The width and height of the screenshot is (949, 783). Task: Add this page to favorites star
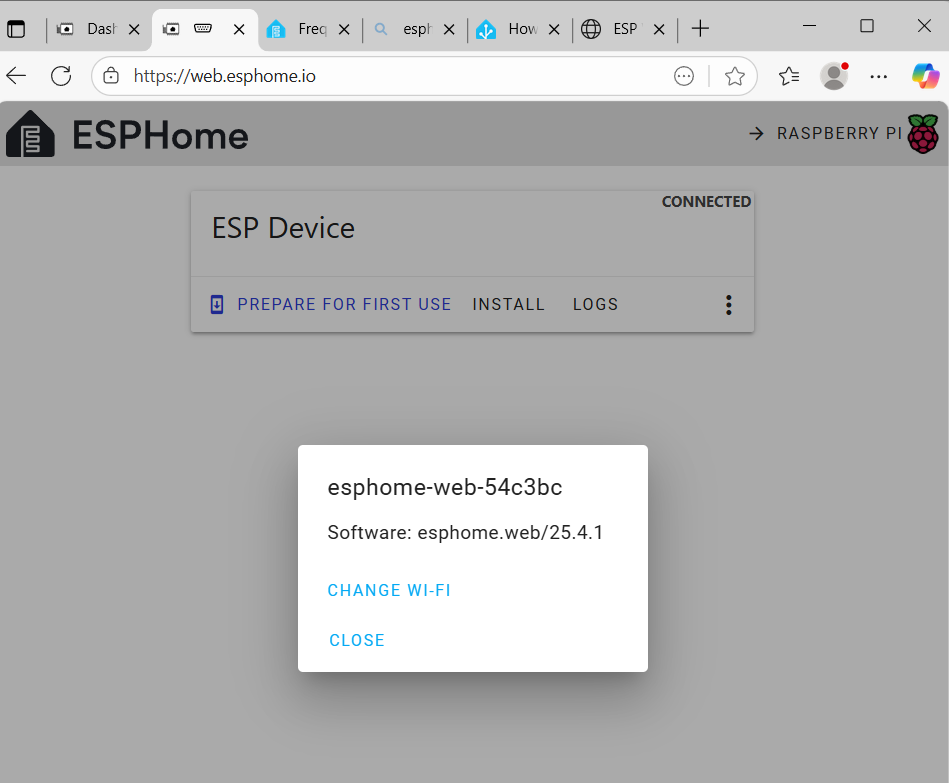pyautogui.click(x=735, y=76)
